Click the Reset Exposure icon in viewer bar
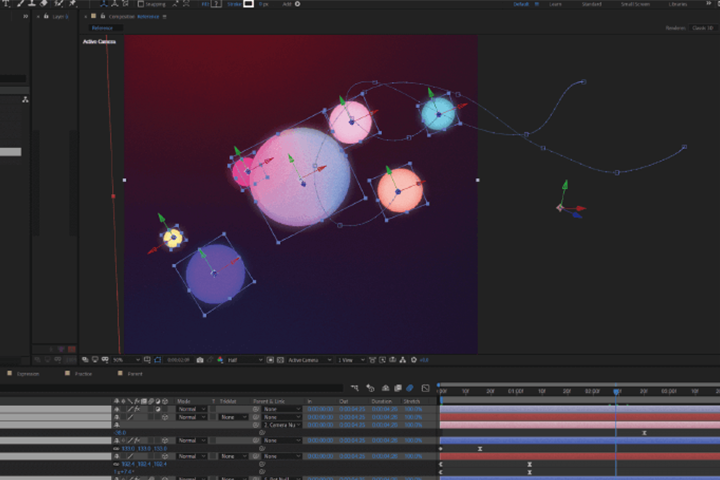The height and width of the screenshot is (480, 720). tap(414, 360)
